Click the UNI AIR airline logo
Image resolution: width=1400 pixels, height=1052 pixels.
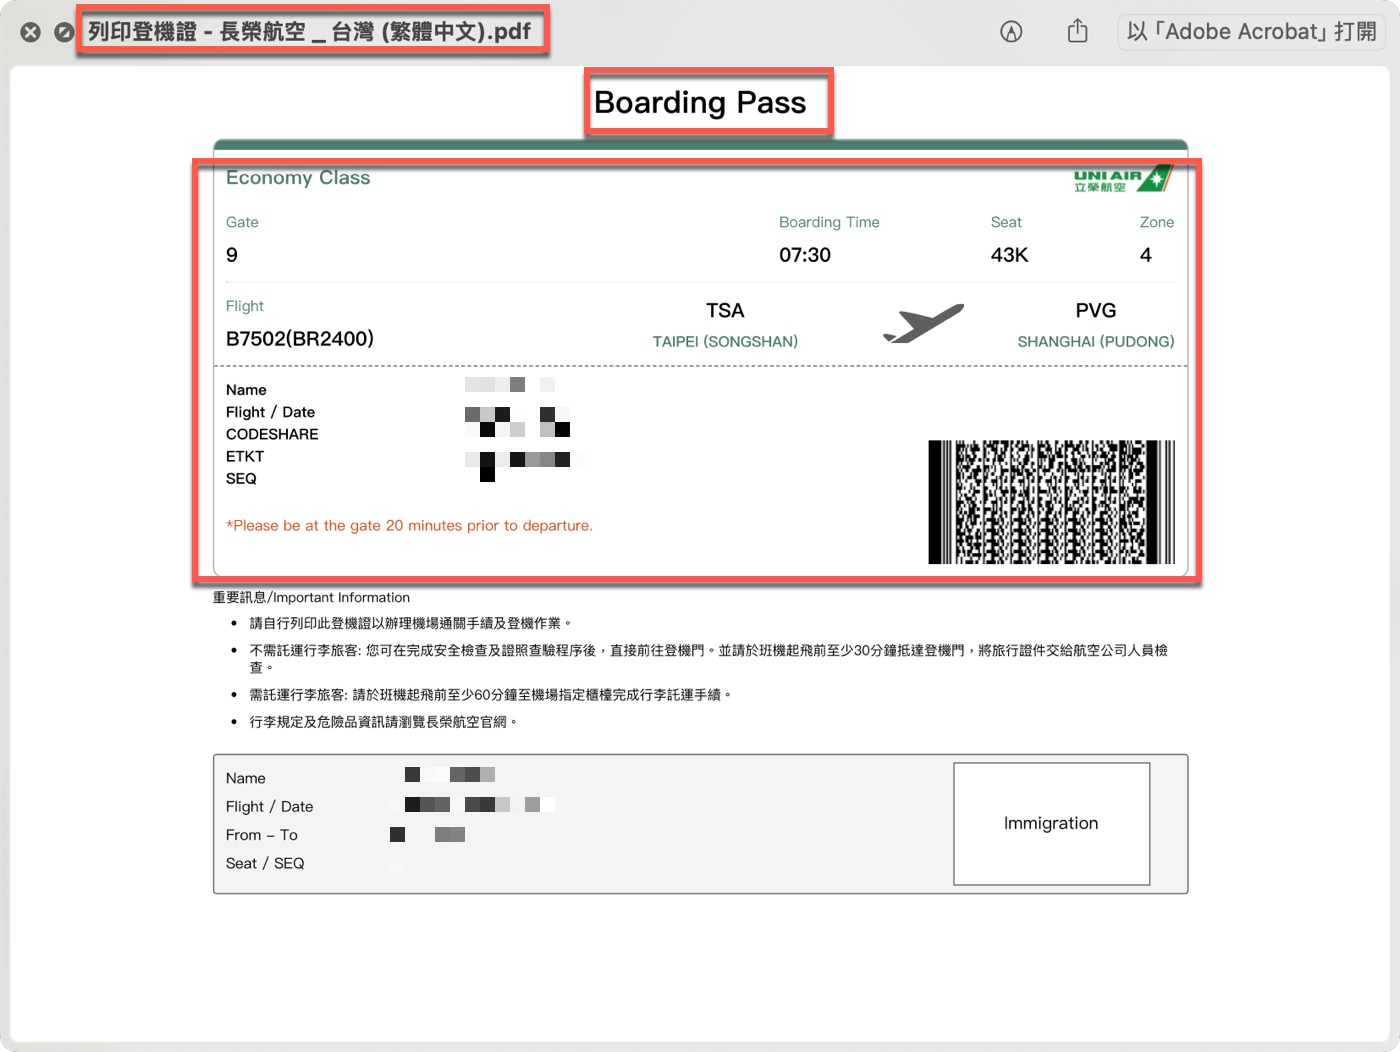coord(1122,179)
